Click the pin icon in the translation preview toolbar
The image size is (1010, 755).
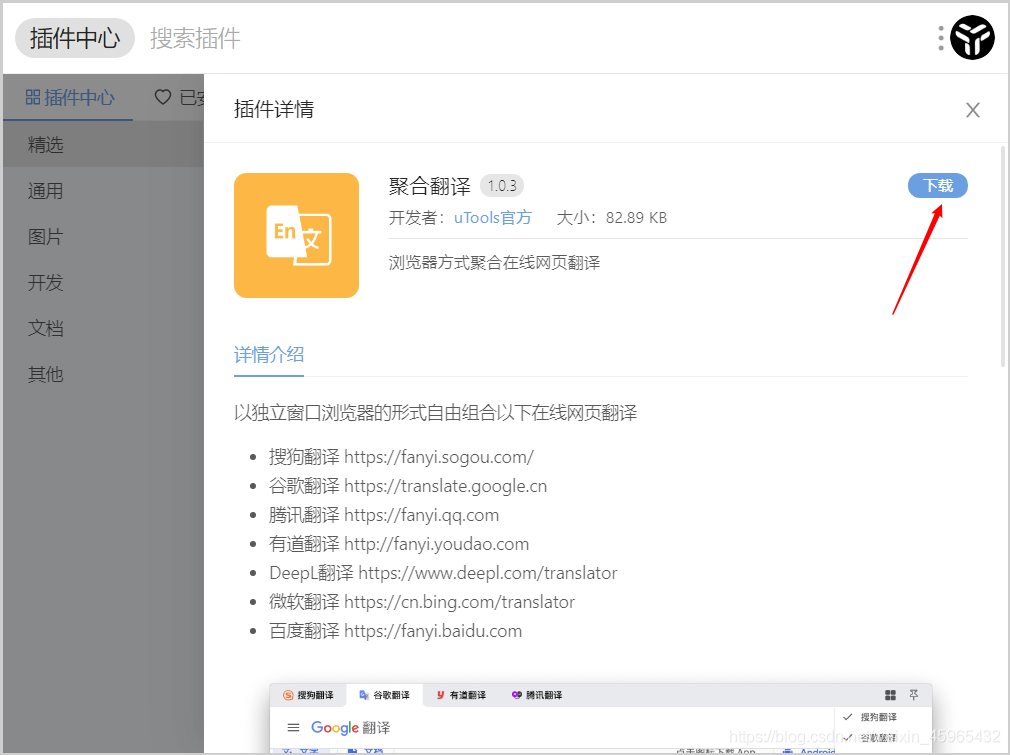[x=914, y=695]
